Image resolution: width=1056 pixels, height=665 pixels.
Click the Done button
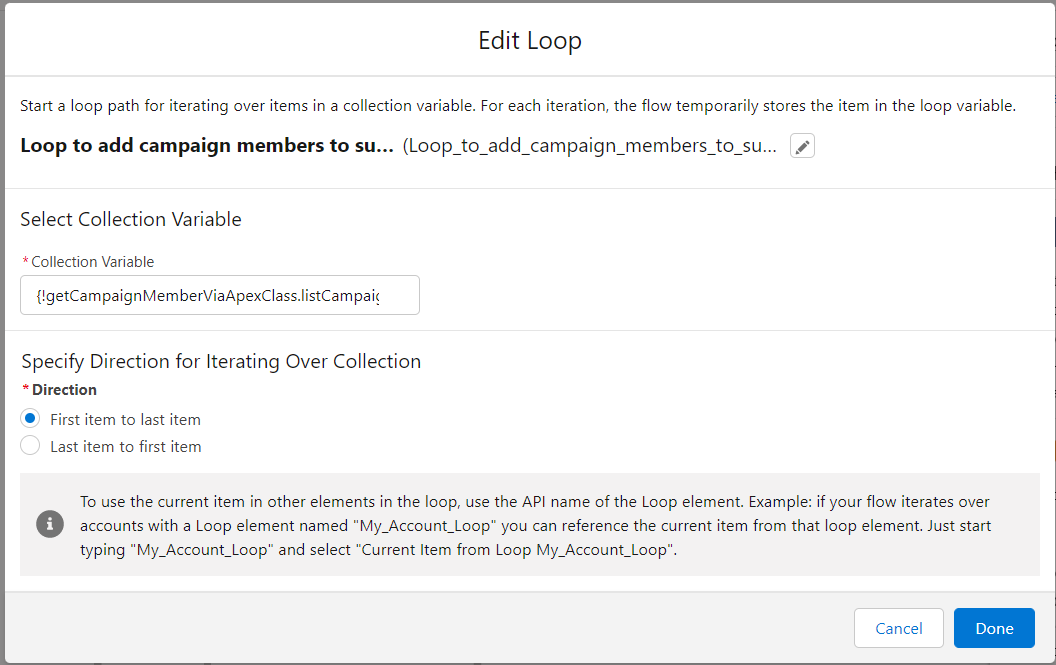pyautogui.click(x=994, y=628)
